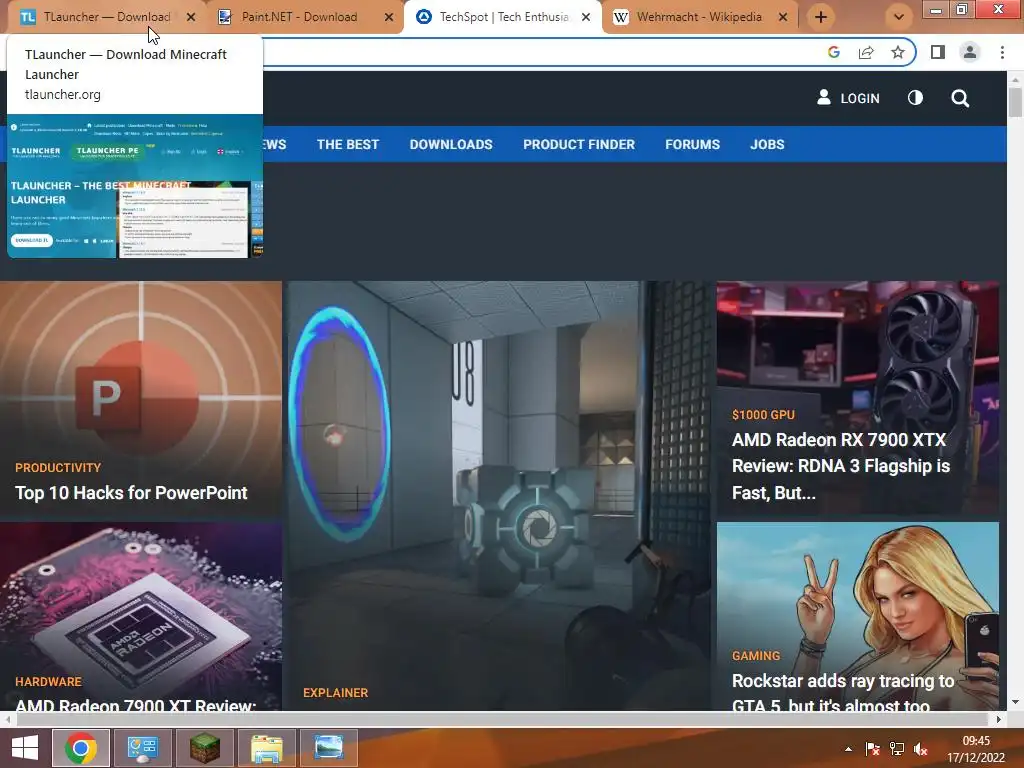This screenshot has width=1024, height=768.
Task: Open the DOWNLOADS menu item
Action: click(451, 144)
